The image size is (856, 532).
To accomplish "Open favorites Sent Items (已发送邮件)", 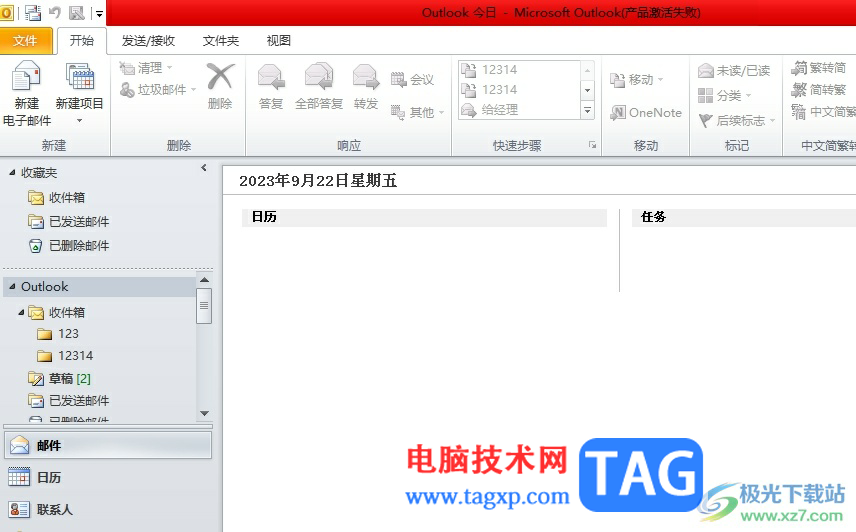I will click(x=69, y=222).
